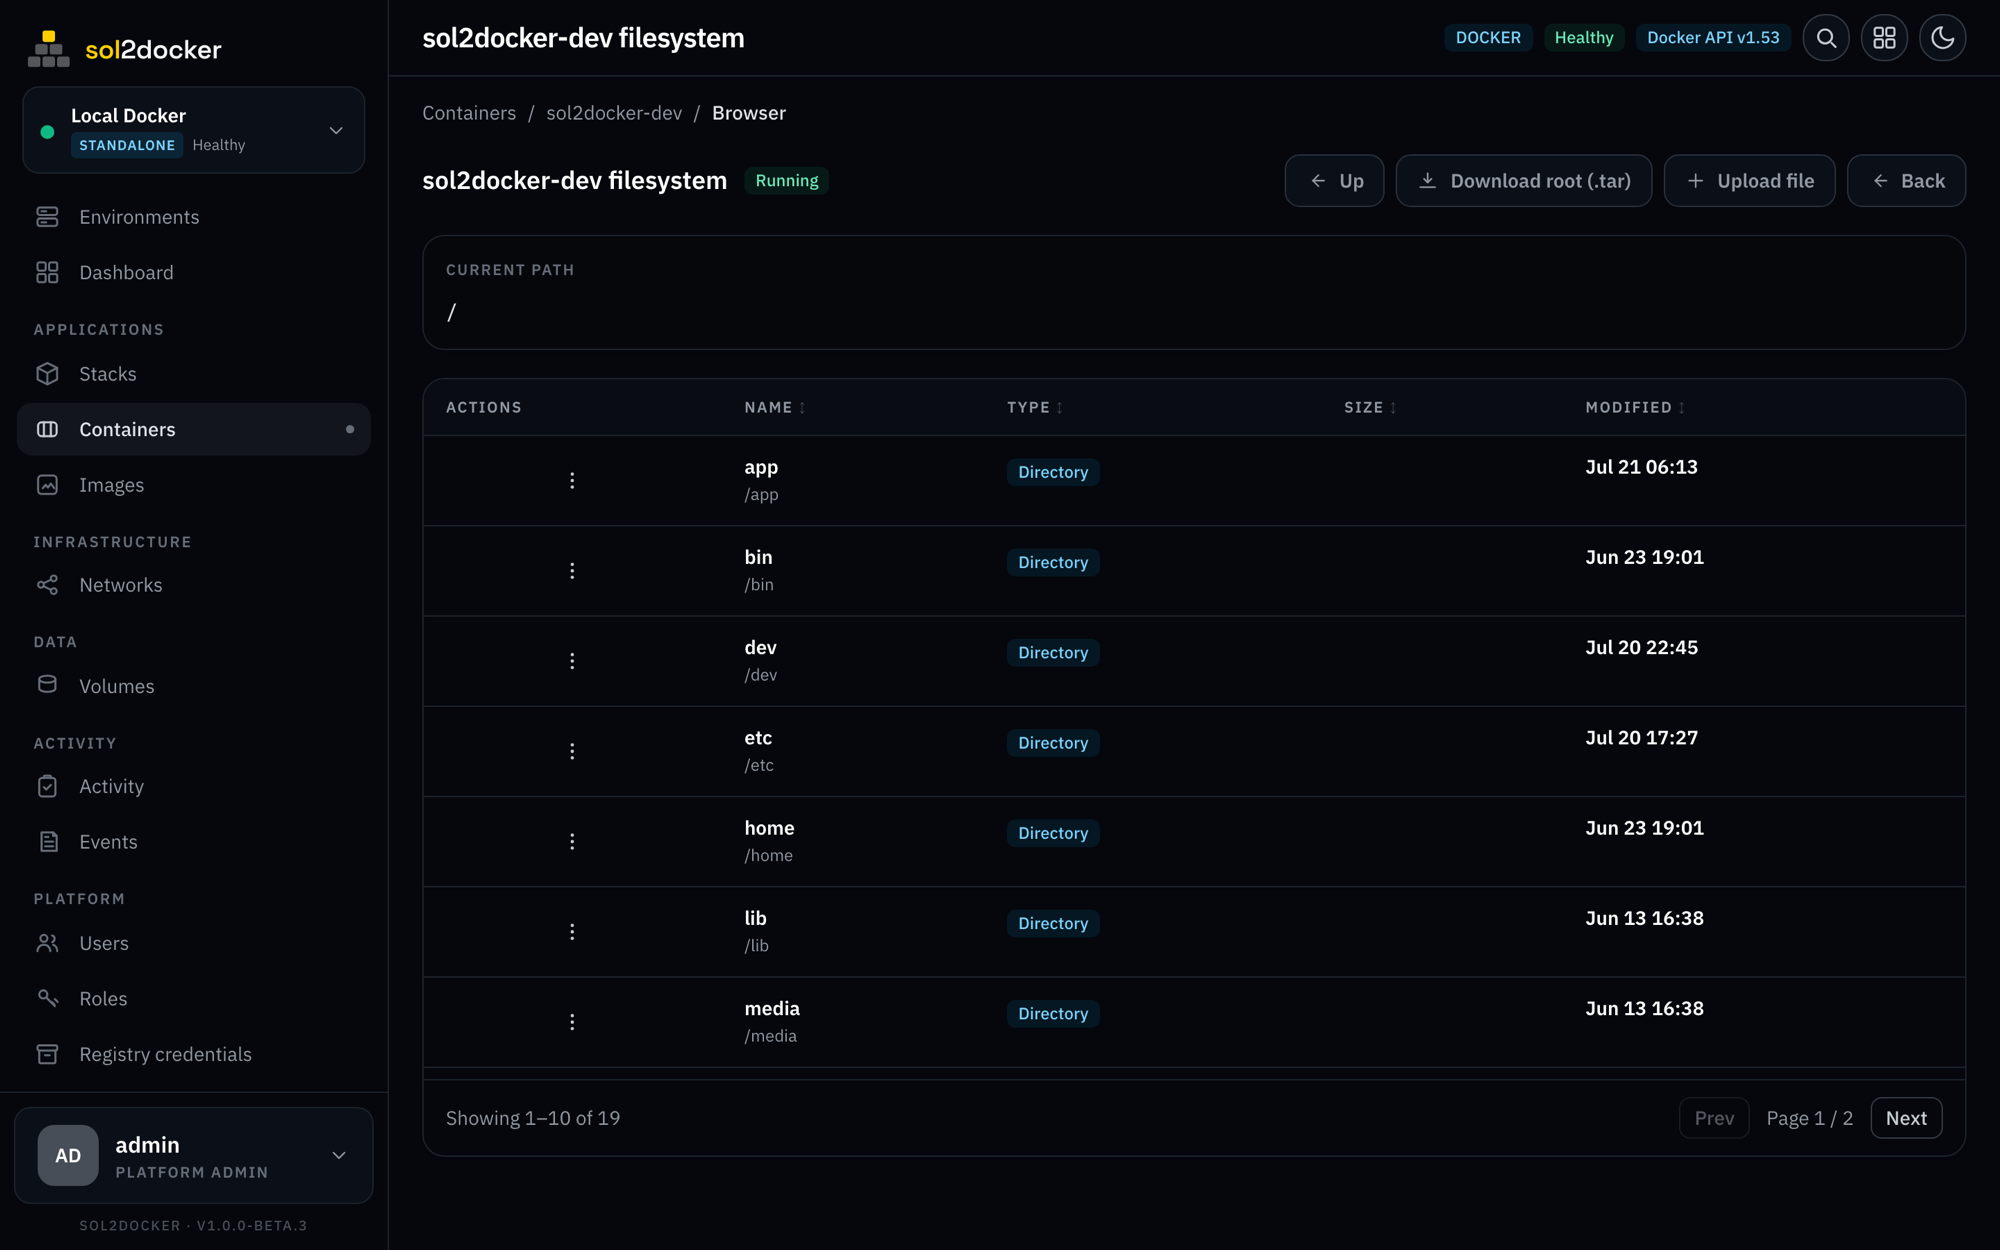Open actions menu for media row

click(572, 1022)
